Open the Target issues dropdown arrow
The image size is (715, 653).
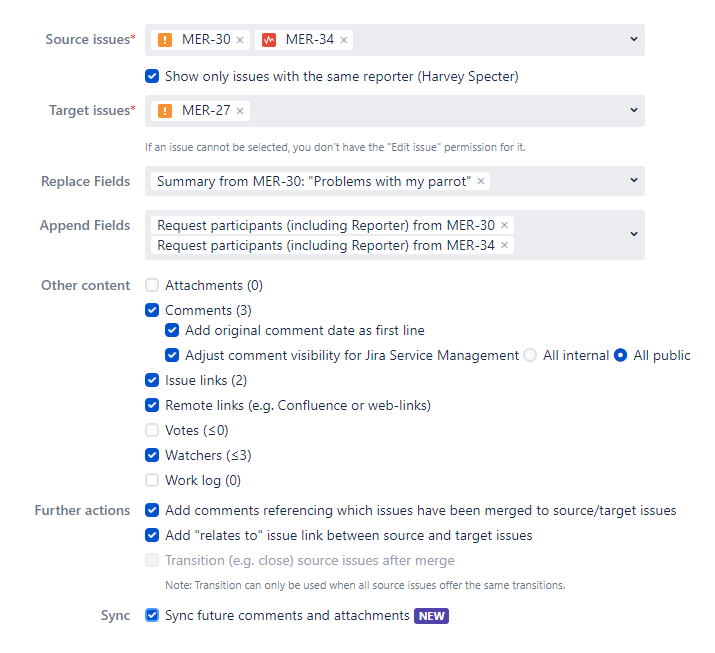click(x=633, y=110)
